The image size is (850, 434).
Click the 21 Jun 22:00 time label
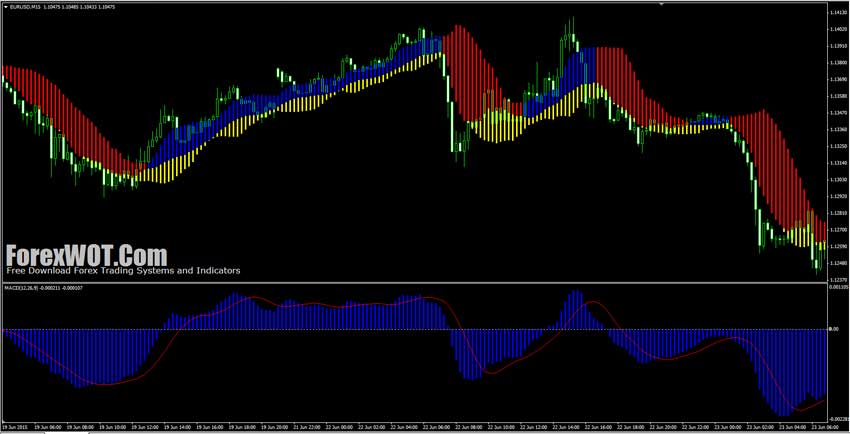[x=307, y=427]
